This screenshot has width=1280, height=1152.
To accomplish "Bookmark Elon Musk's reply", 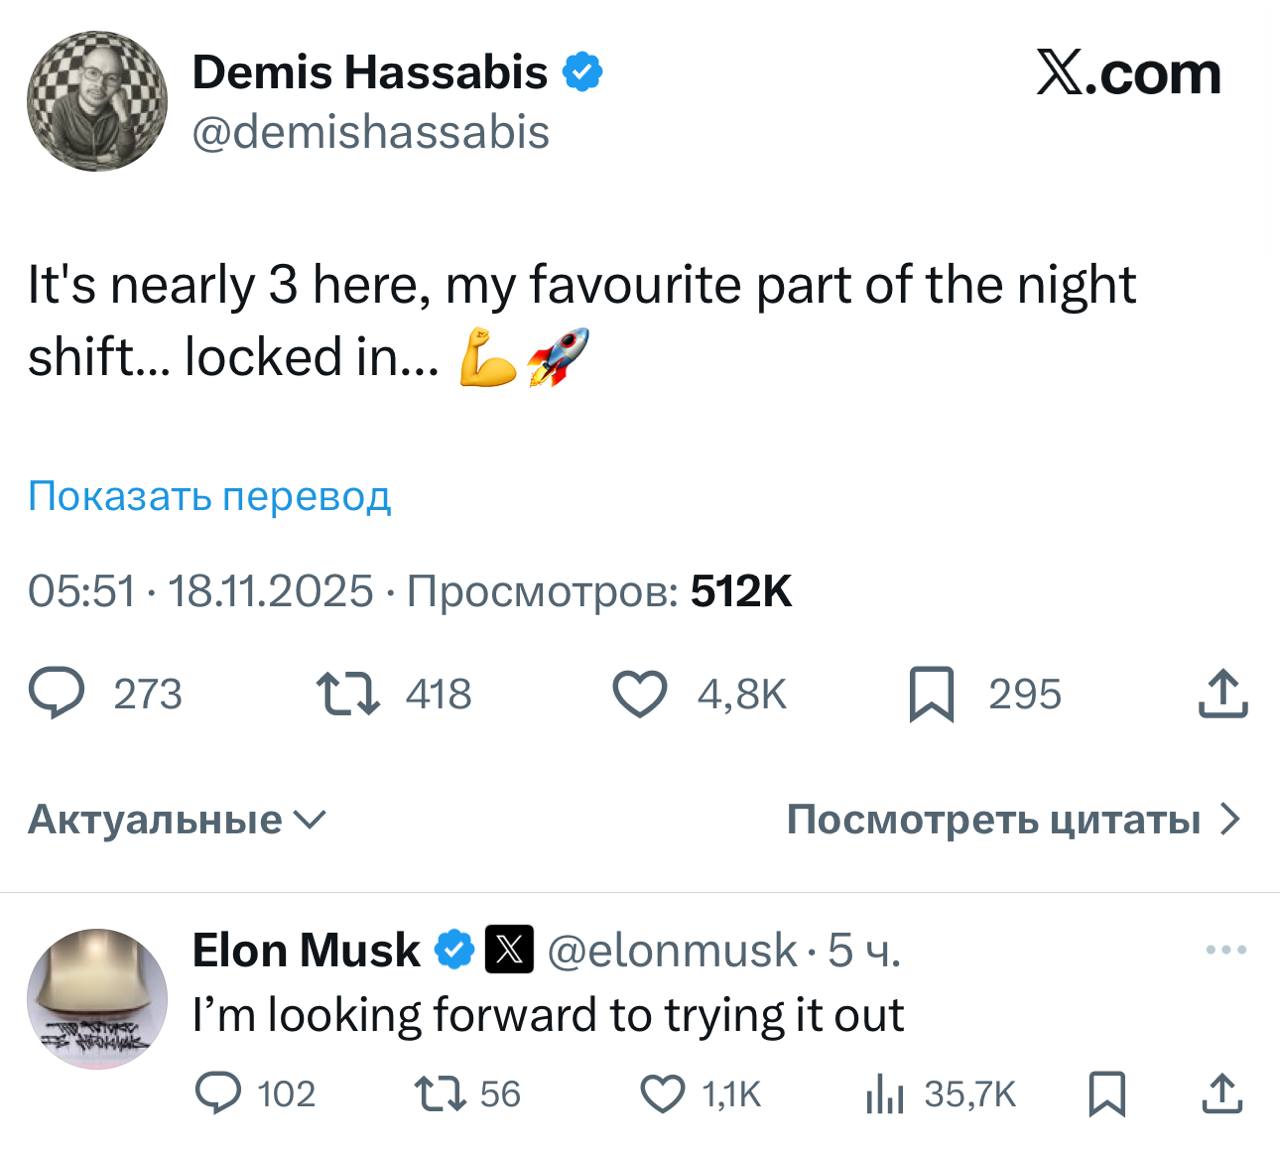I will click(1107, 1094).
